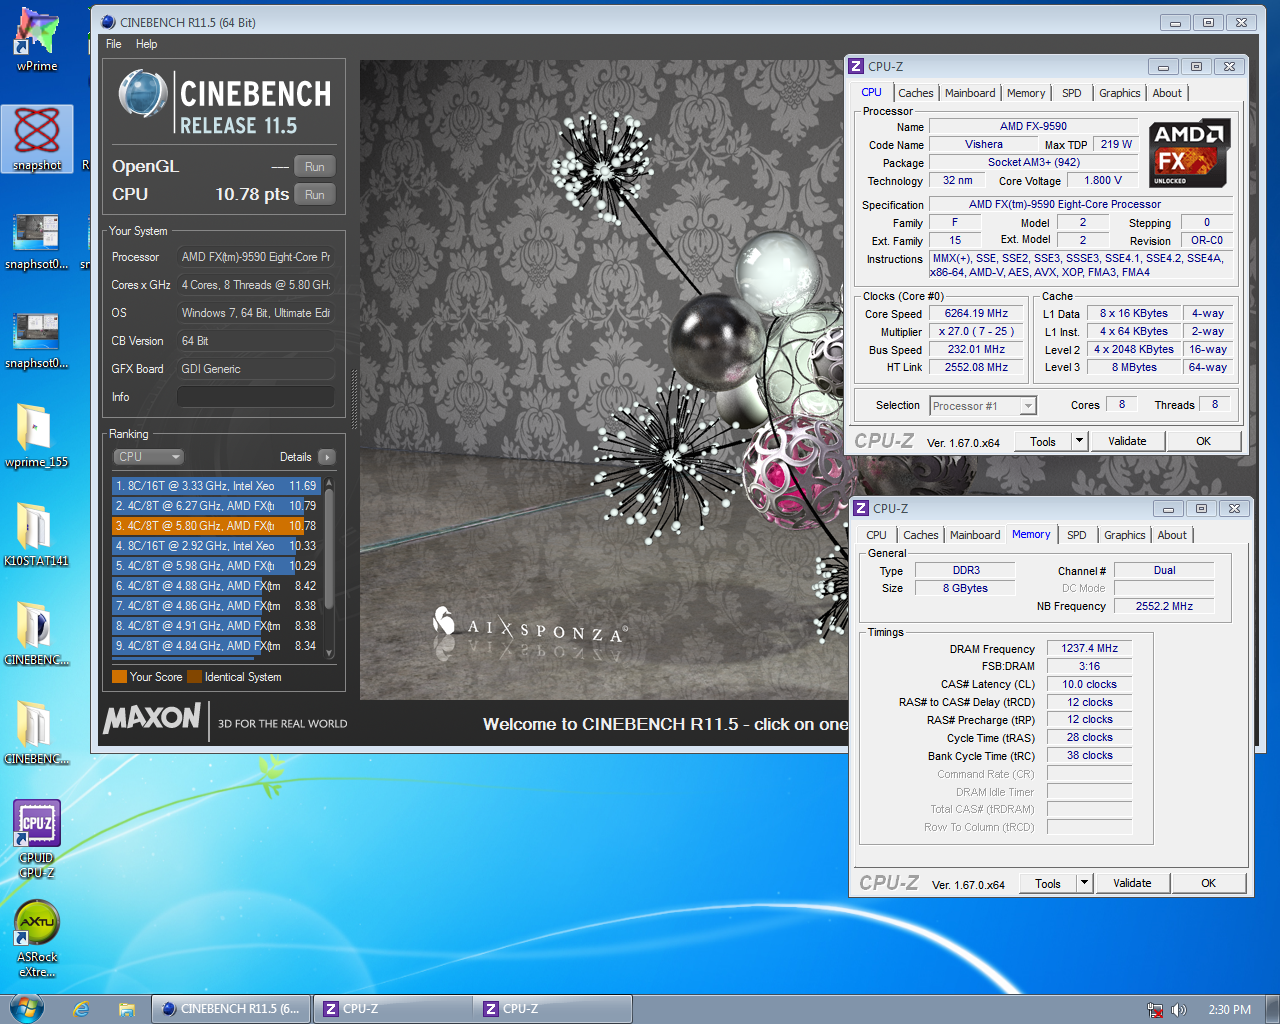Click the AMD FX logo in CPU-Z

pos(1189,154)
